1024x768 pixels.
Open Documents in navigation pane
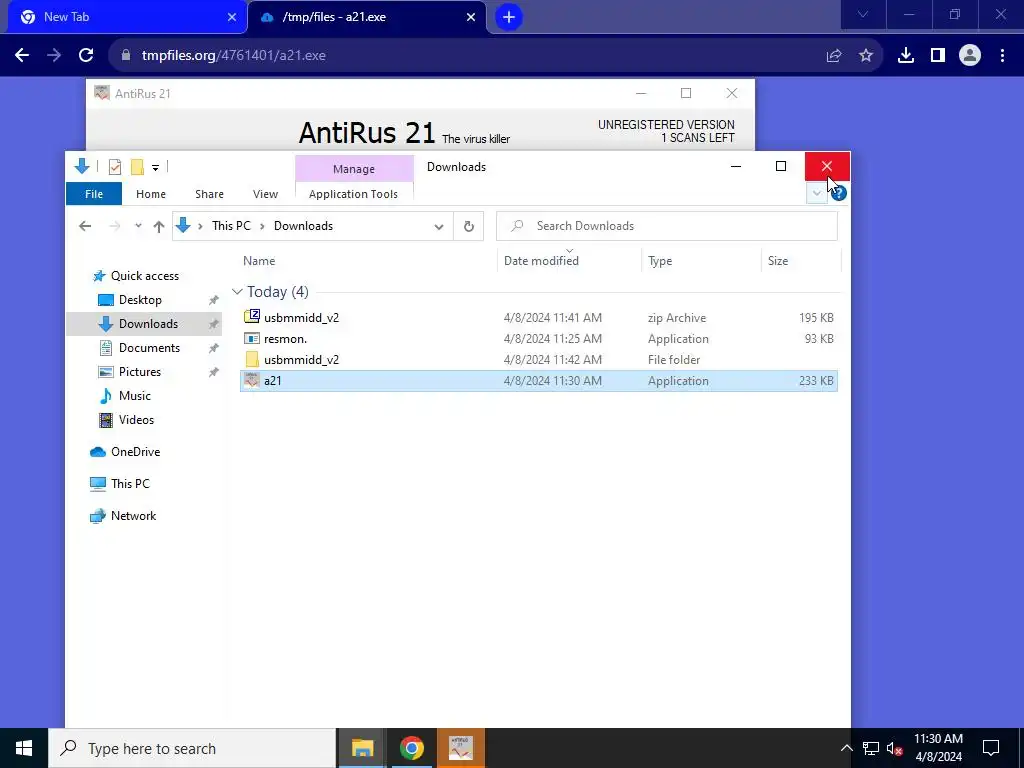pos(149,348)
